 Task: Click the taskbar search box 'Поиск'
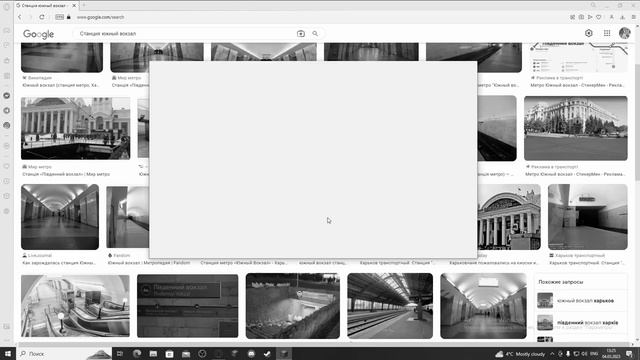click(x=63, y=353)
